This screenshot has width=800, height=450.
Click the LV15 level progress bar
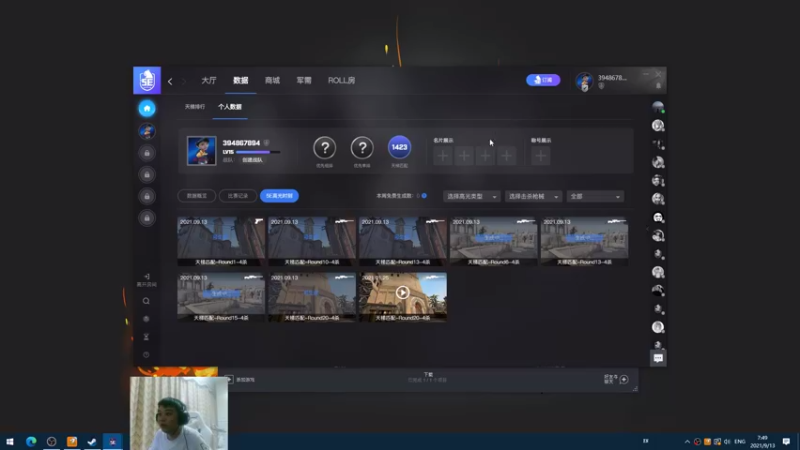pyautogui.click(x=258, y=152)
